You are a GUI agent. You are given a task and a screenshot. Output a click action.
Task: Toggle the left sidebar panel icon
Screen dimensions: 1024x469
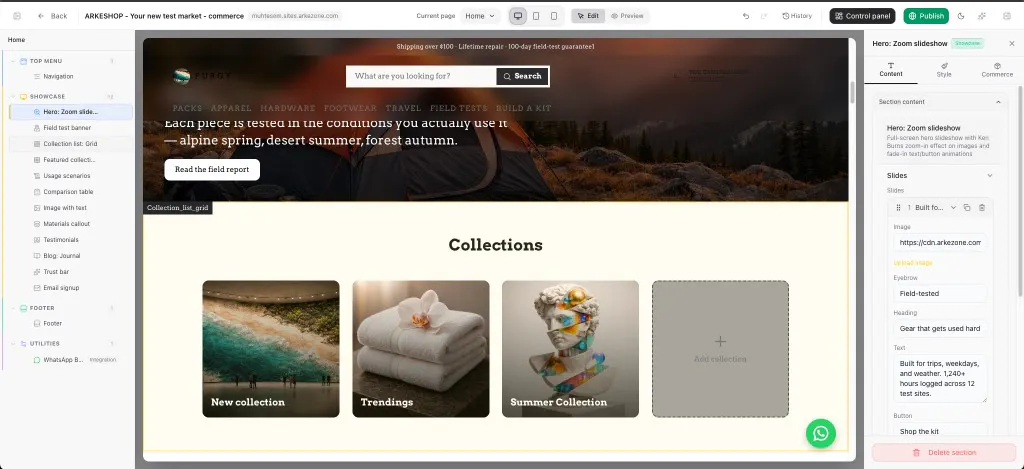click(17, 16)
